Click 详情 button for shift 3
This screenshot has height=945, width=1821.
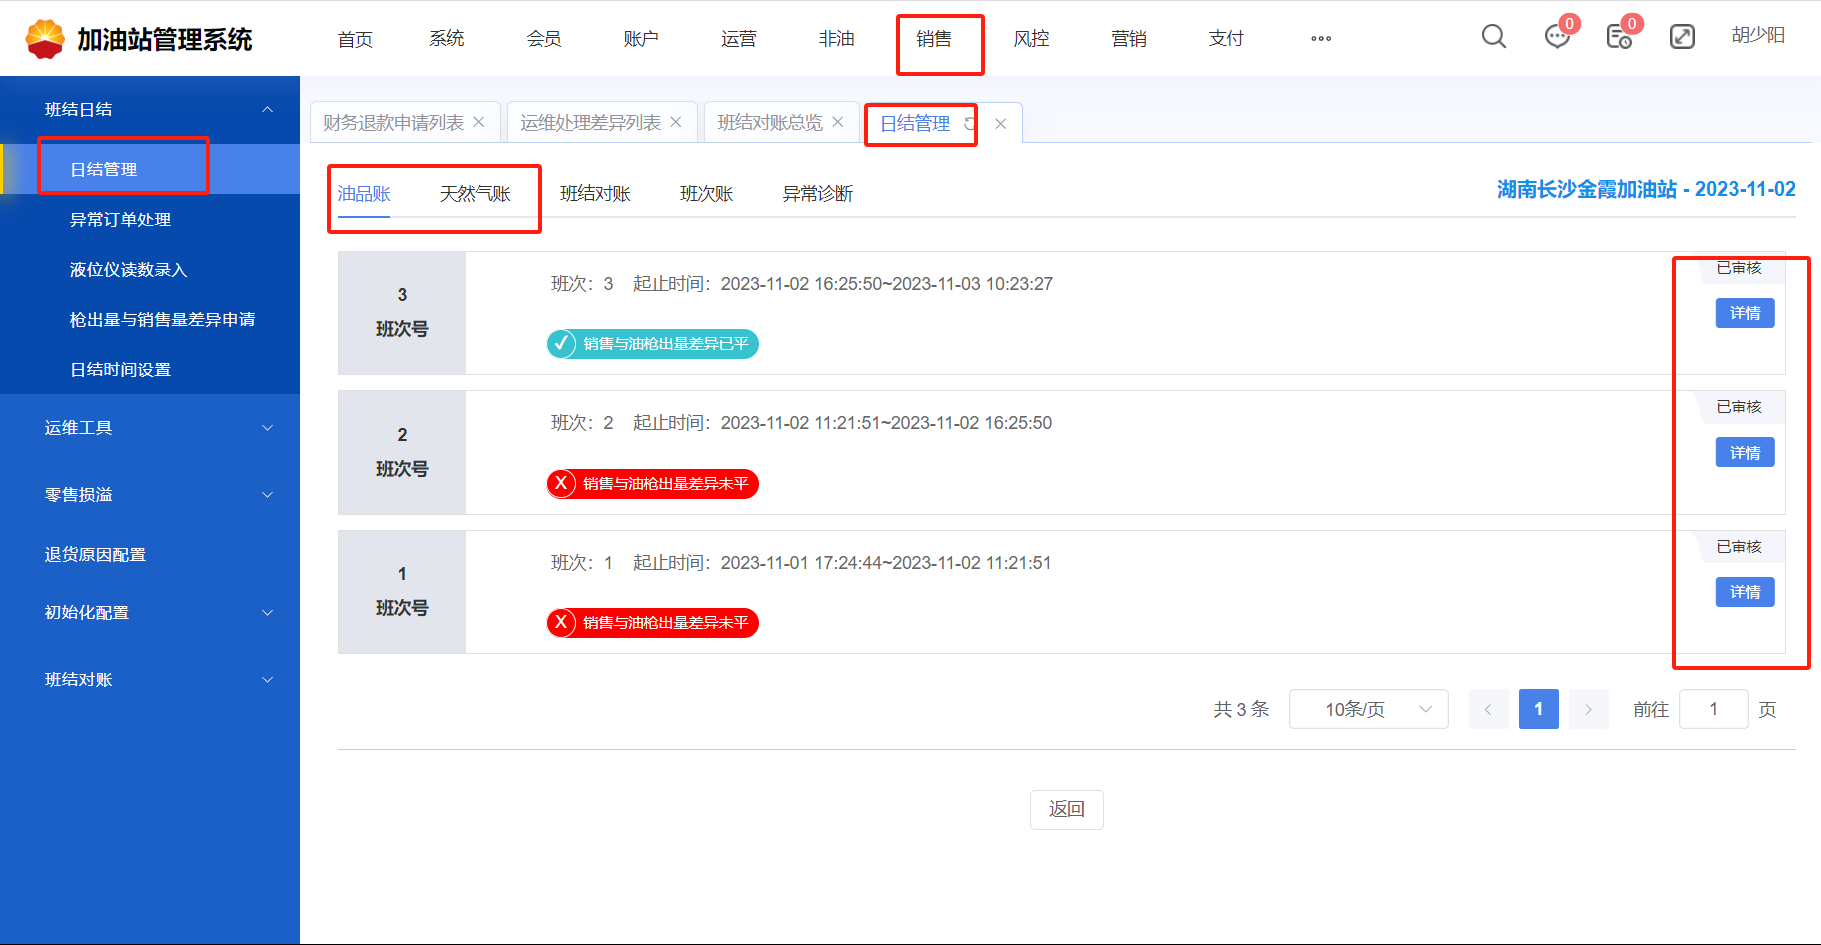1744,313
